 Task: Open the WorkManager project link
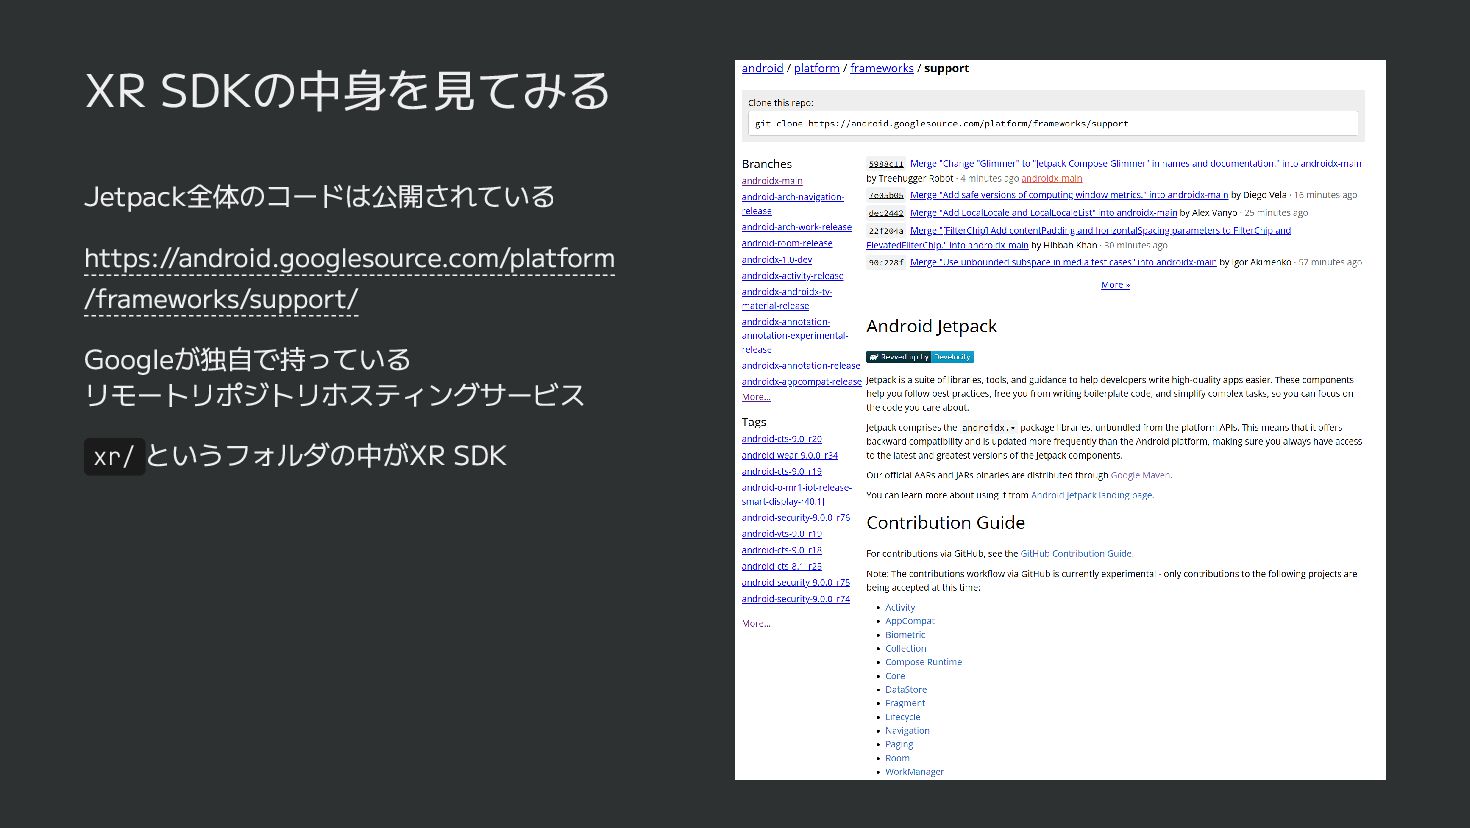pyautogui.click(x=914, y=772)
